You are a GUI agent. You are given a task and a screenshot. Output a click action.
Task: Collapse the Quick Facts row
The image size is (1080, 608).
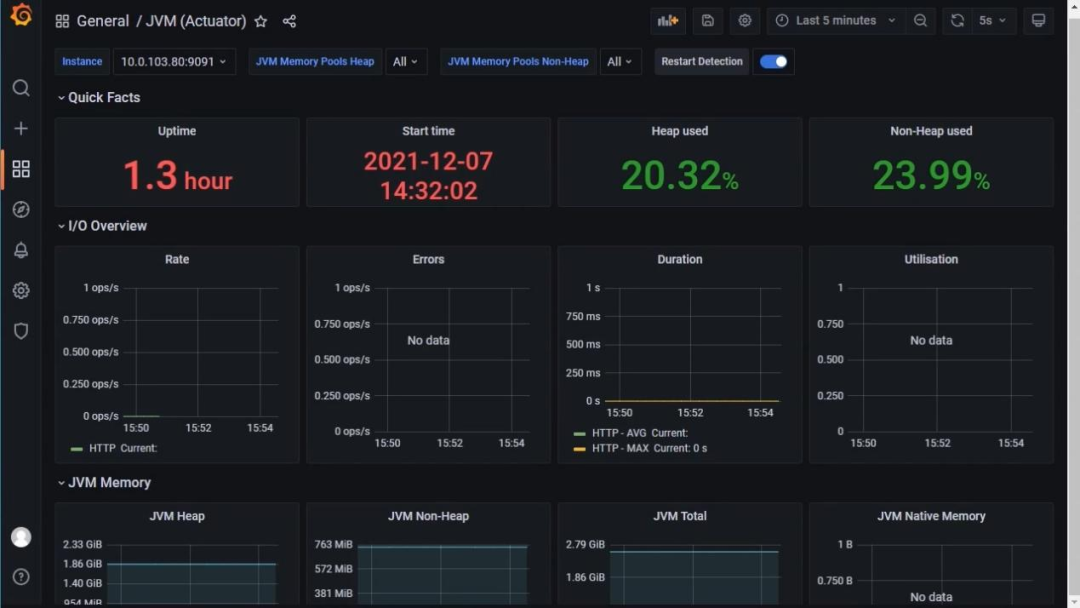pyautogui.click(x=103, y=97)
